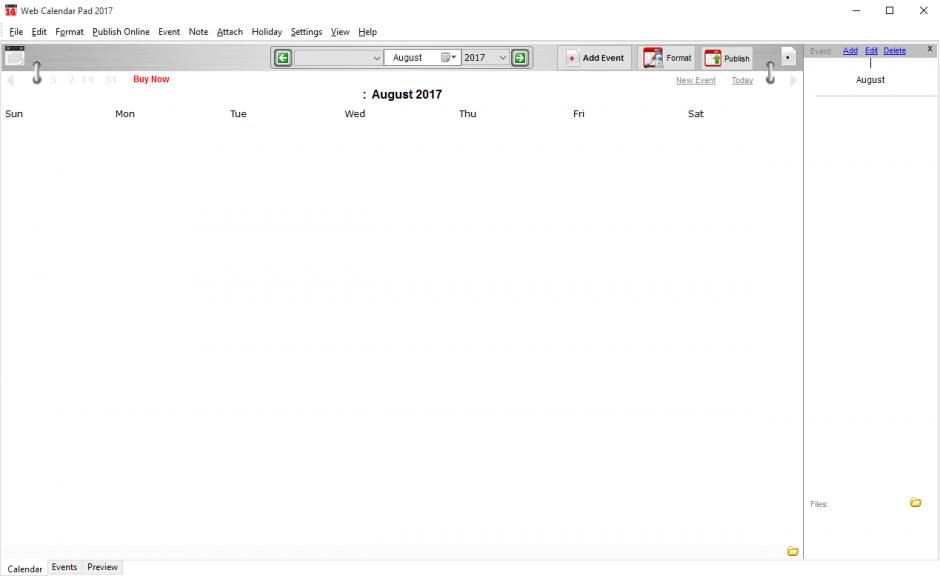Screen dimensions: 940x576
Task: Jump to Today link
Action: click(x=742, y=80)
